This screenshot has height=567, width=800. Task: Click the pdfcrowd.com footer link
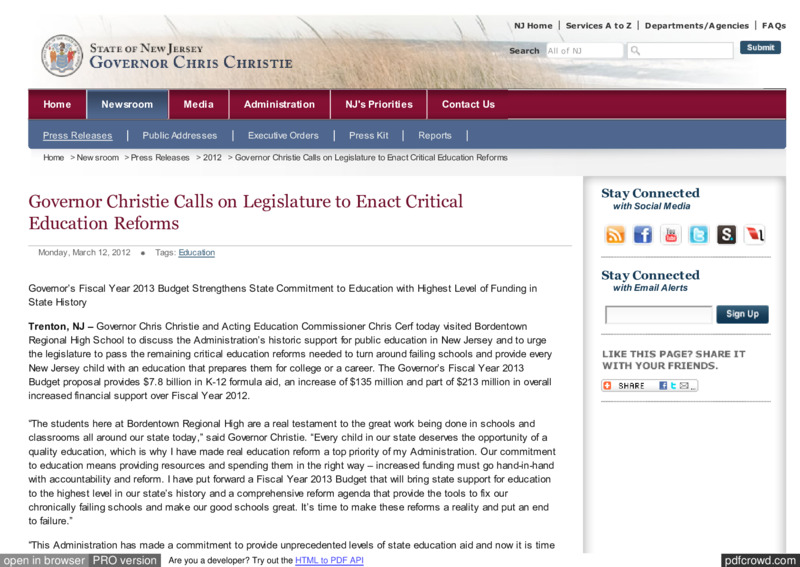[760, 560]
